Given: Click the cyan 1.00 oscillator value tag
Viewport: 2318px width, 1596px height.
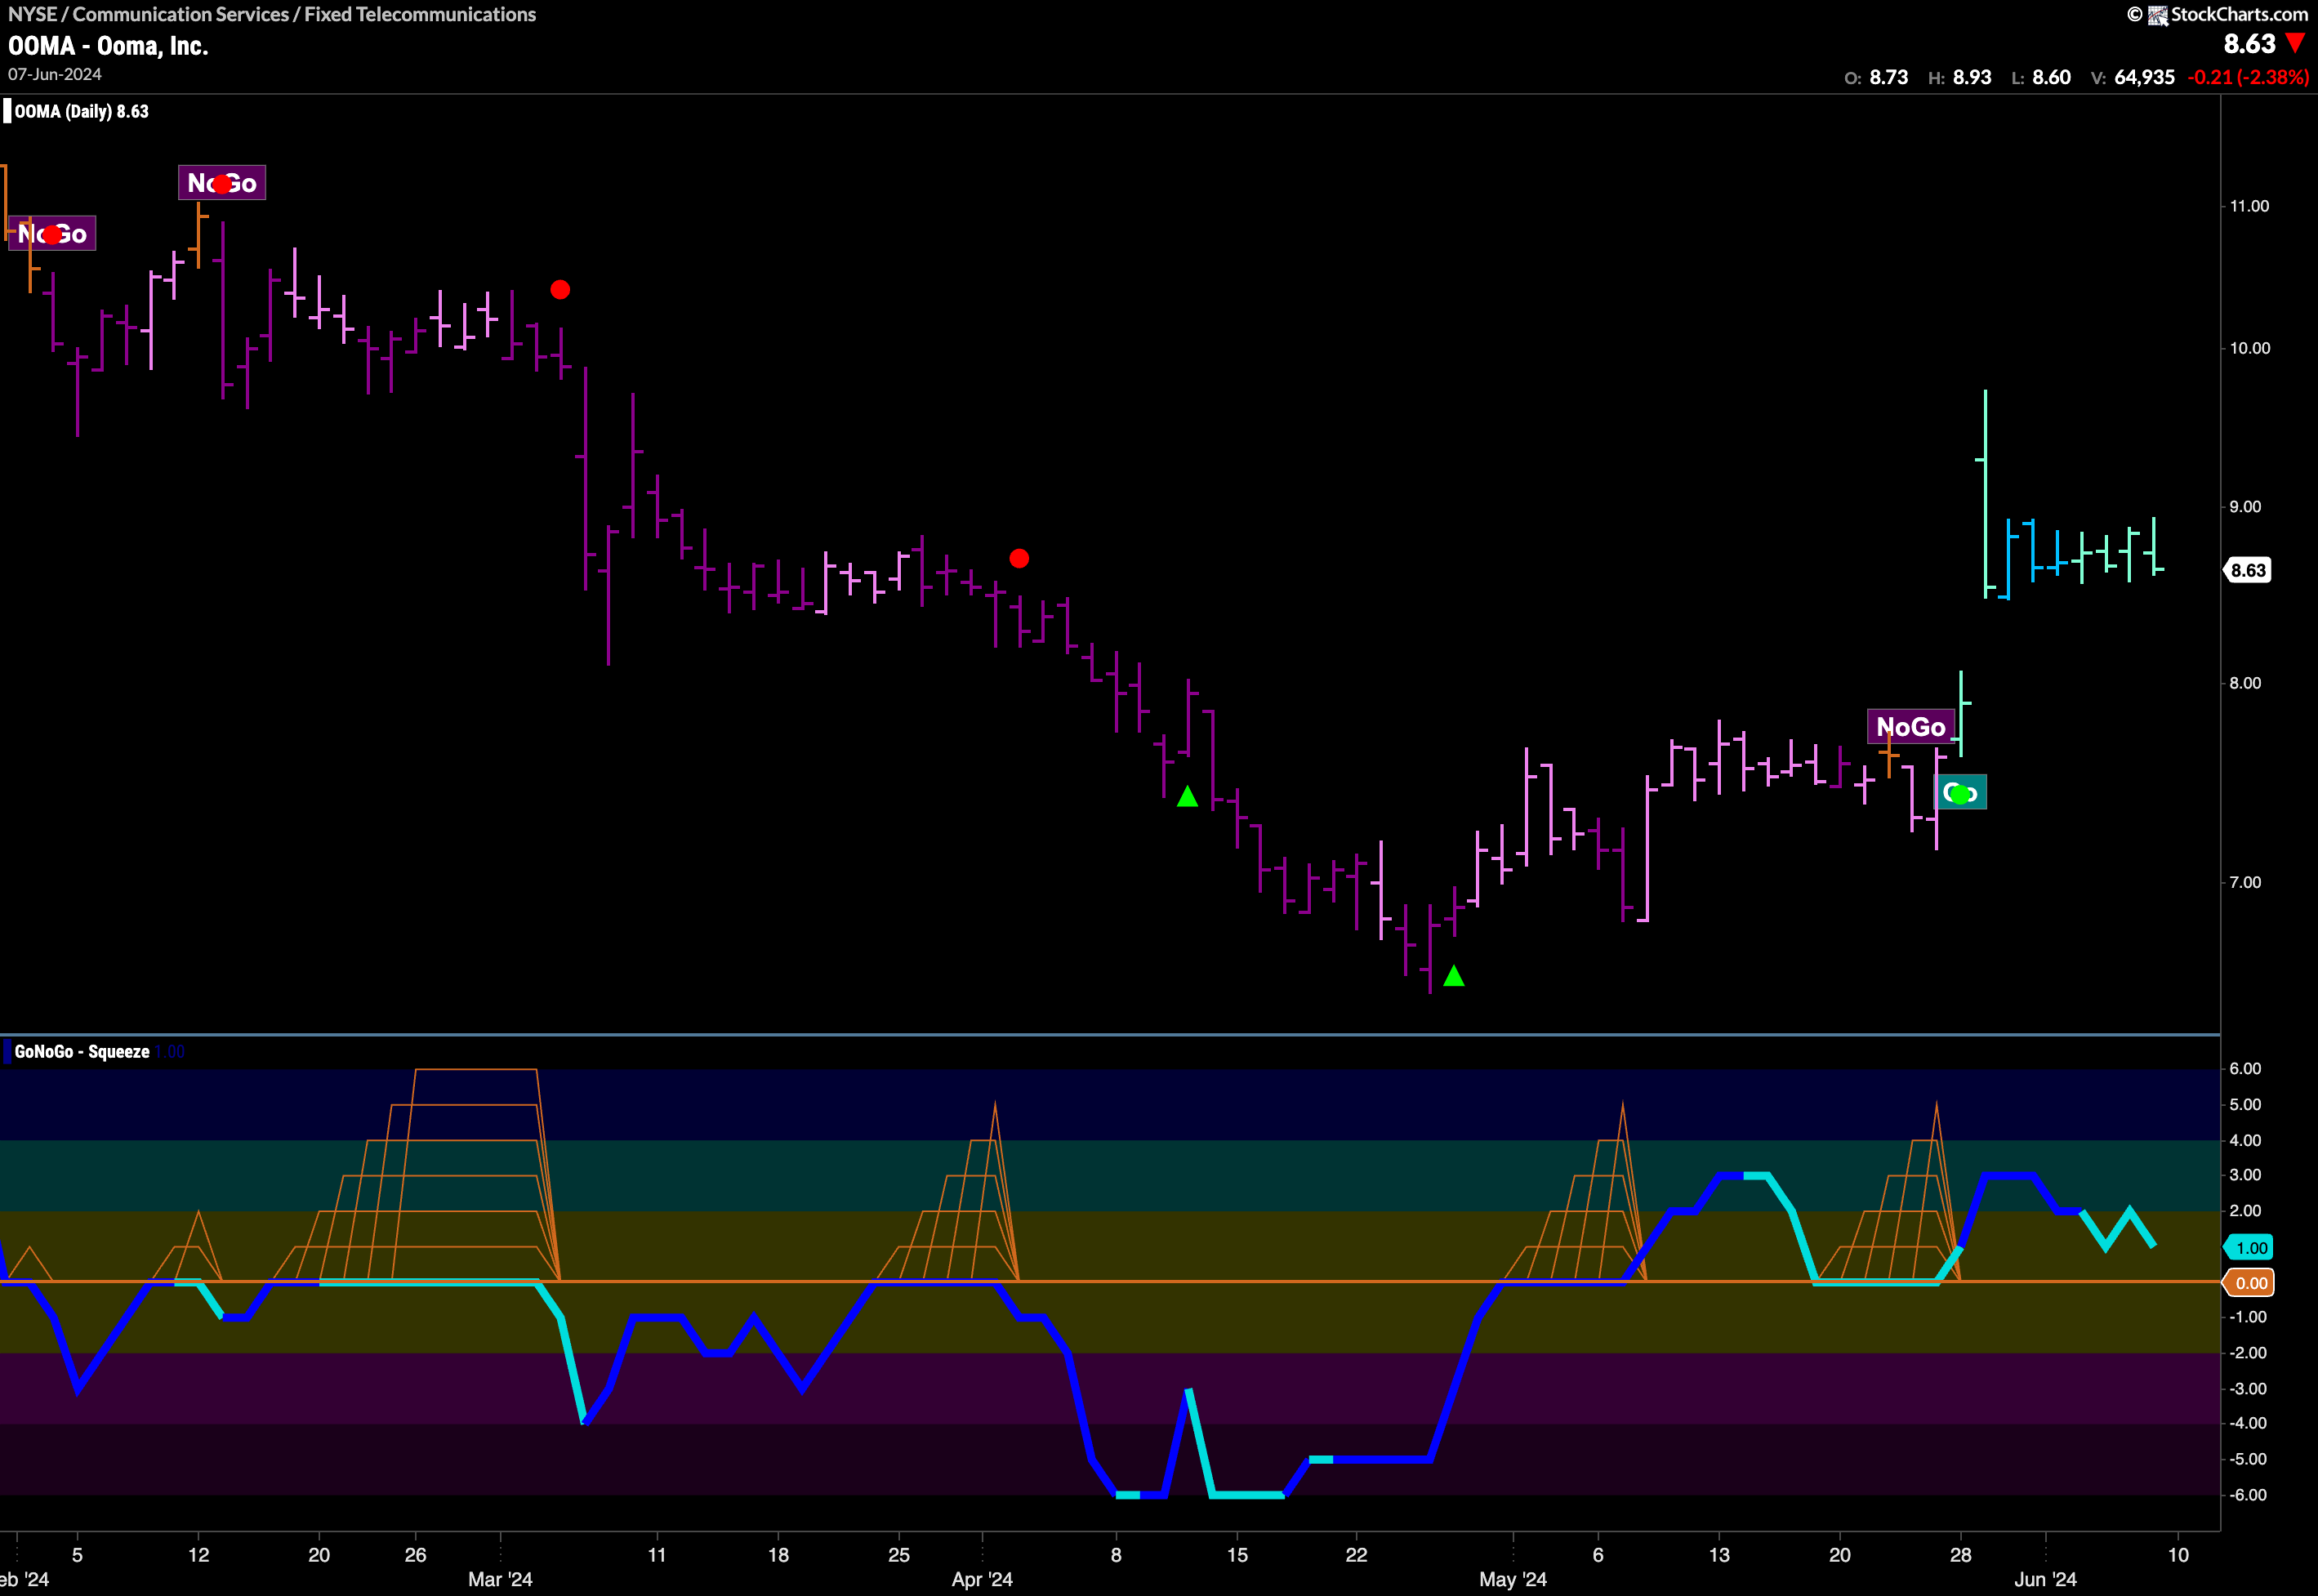Looking at the screenshot, I should 2249,1248.
